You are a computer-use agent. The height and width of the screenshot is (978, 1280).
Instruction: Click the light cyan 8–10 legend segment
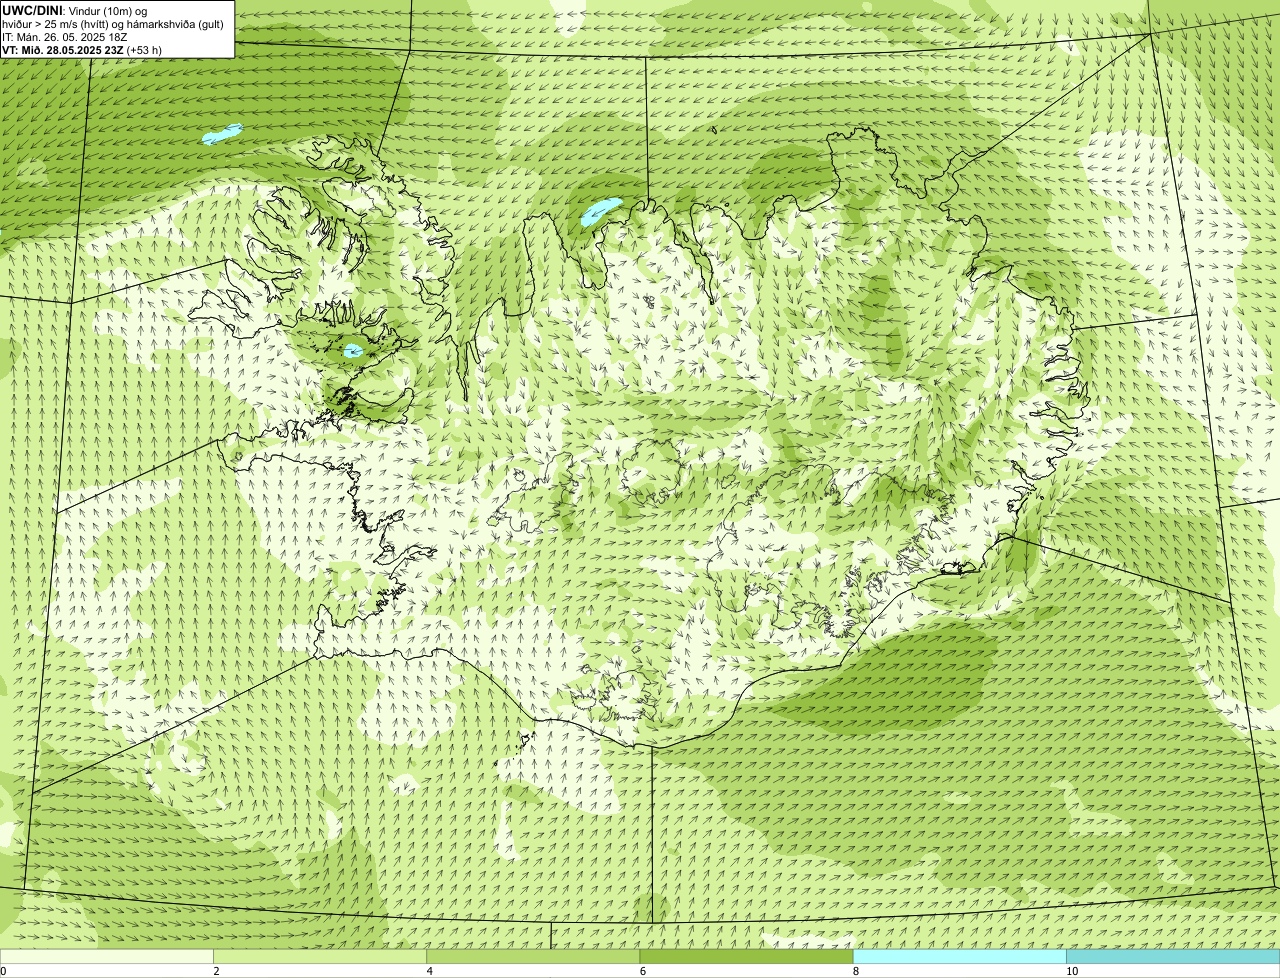pos(960,956)
